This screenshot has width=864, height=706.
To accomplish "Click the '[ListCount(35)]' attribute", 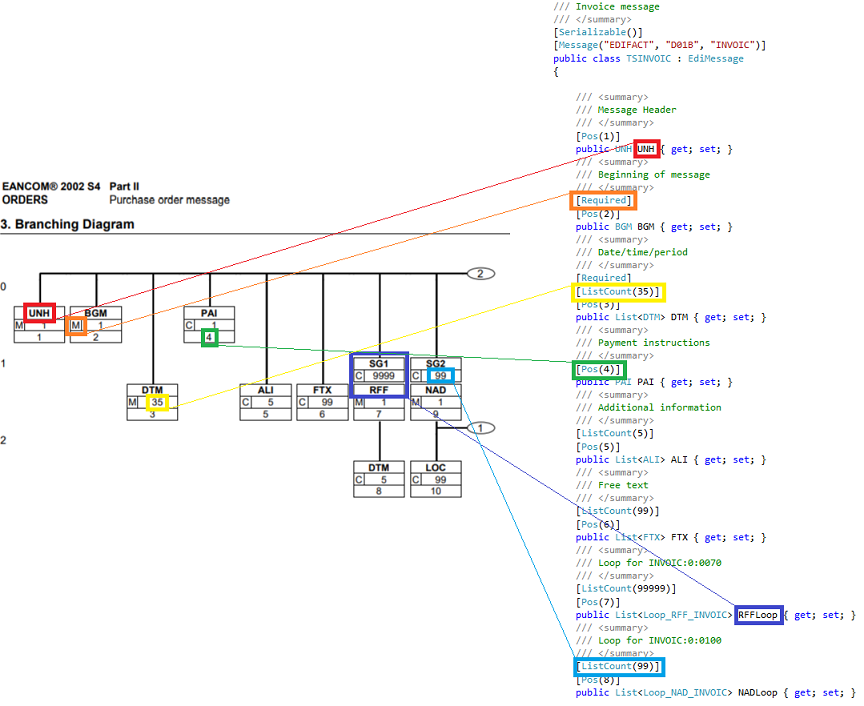I will (x=618, y=292).
